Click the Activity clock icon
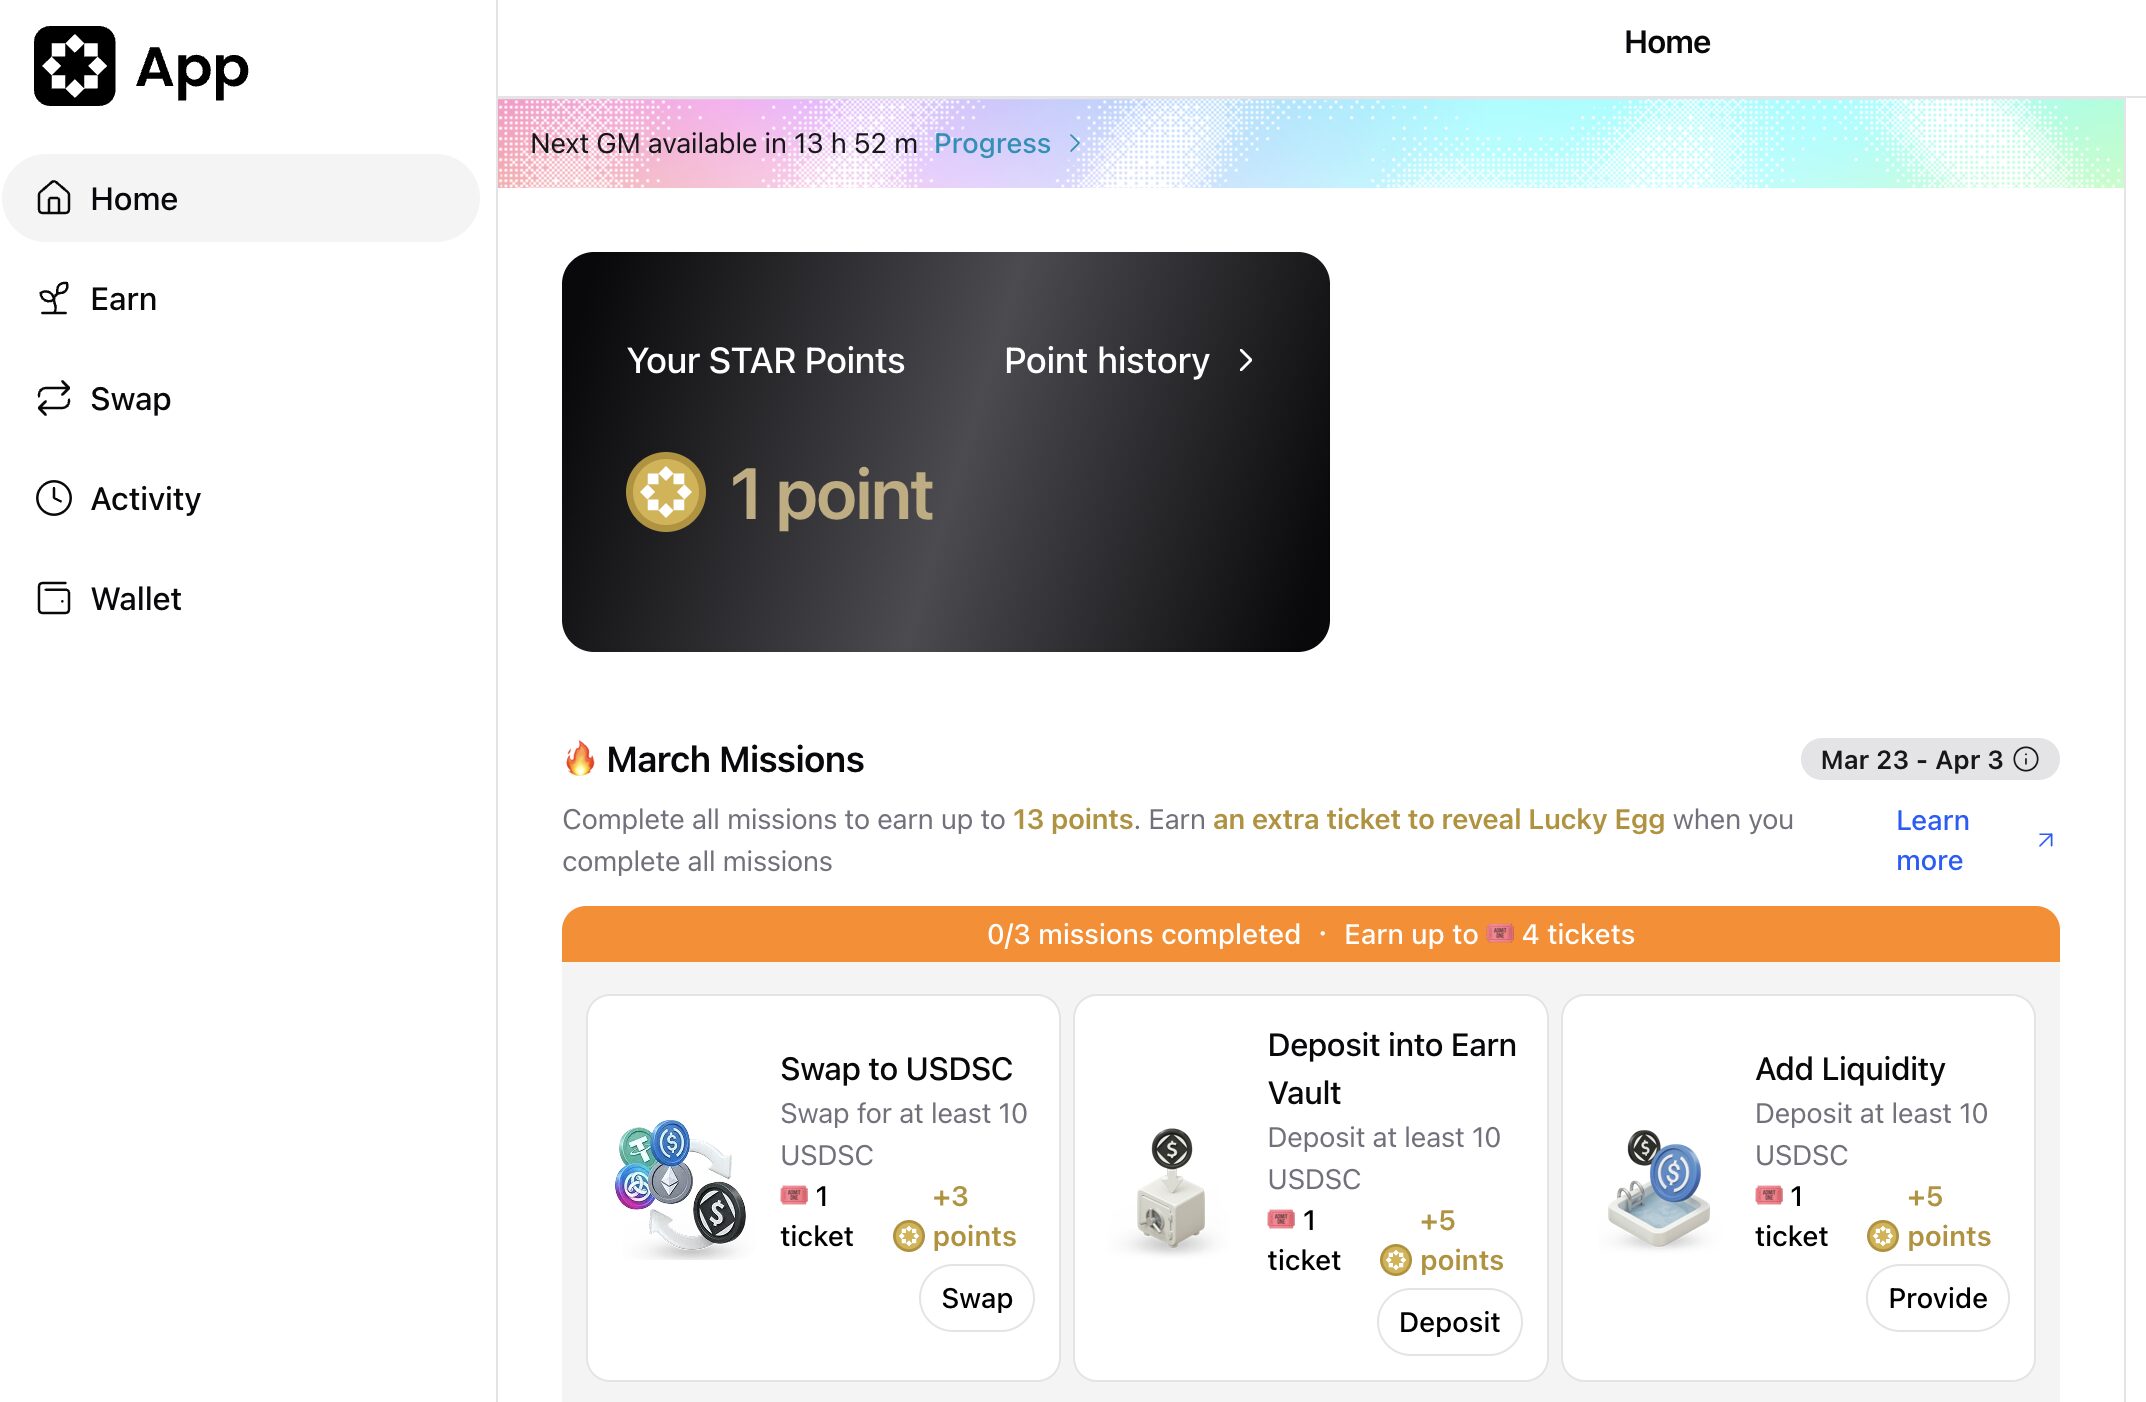 (54, 498)
